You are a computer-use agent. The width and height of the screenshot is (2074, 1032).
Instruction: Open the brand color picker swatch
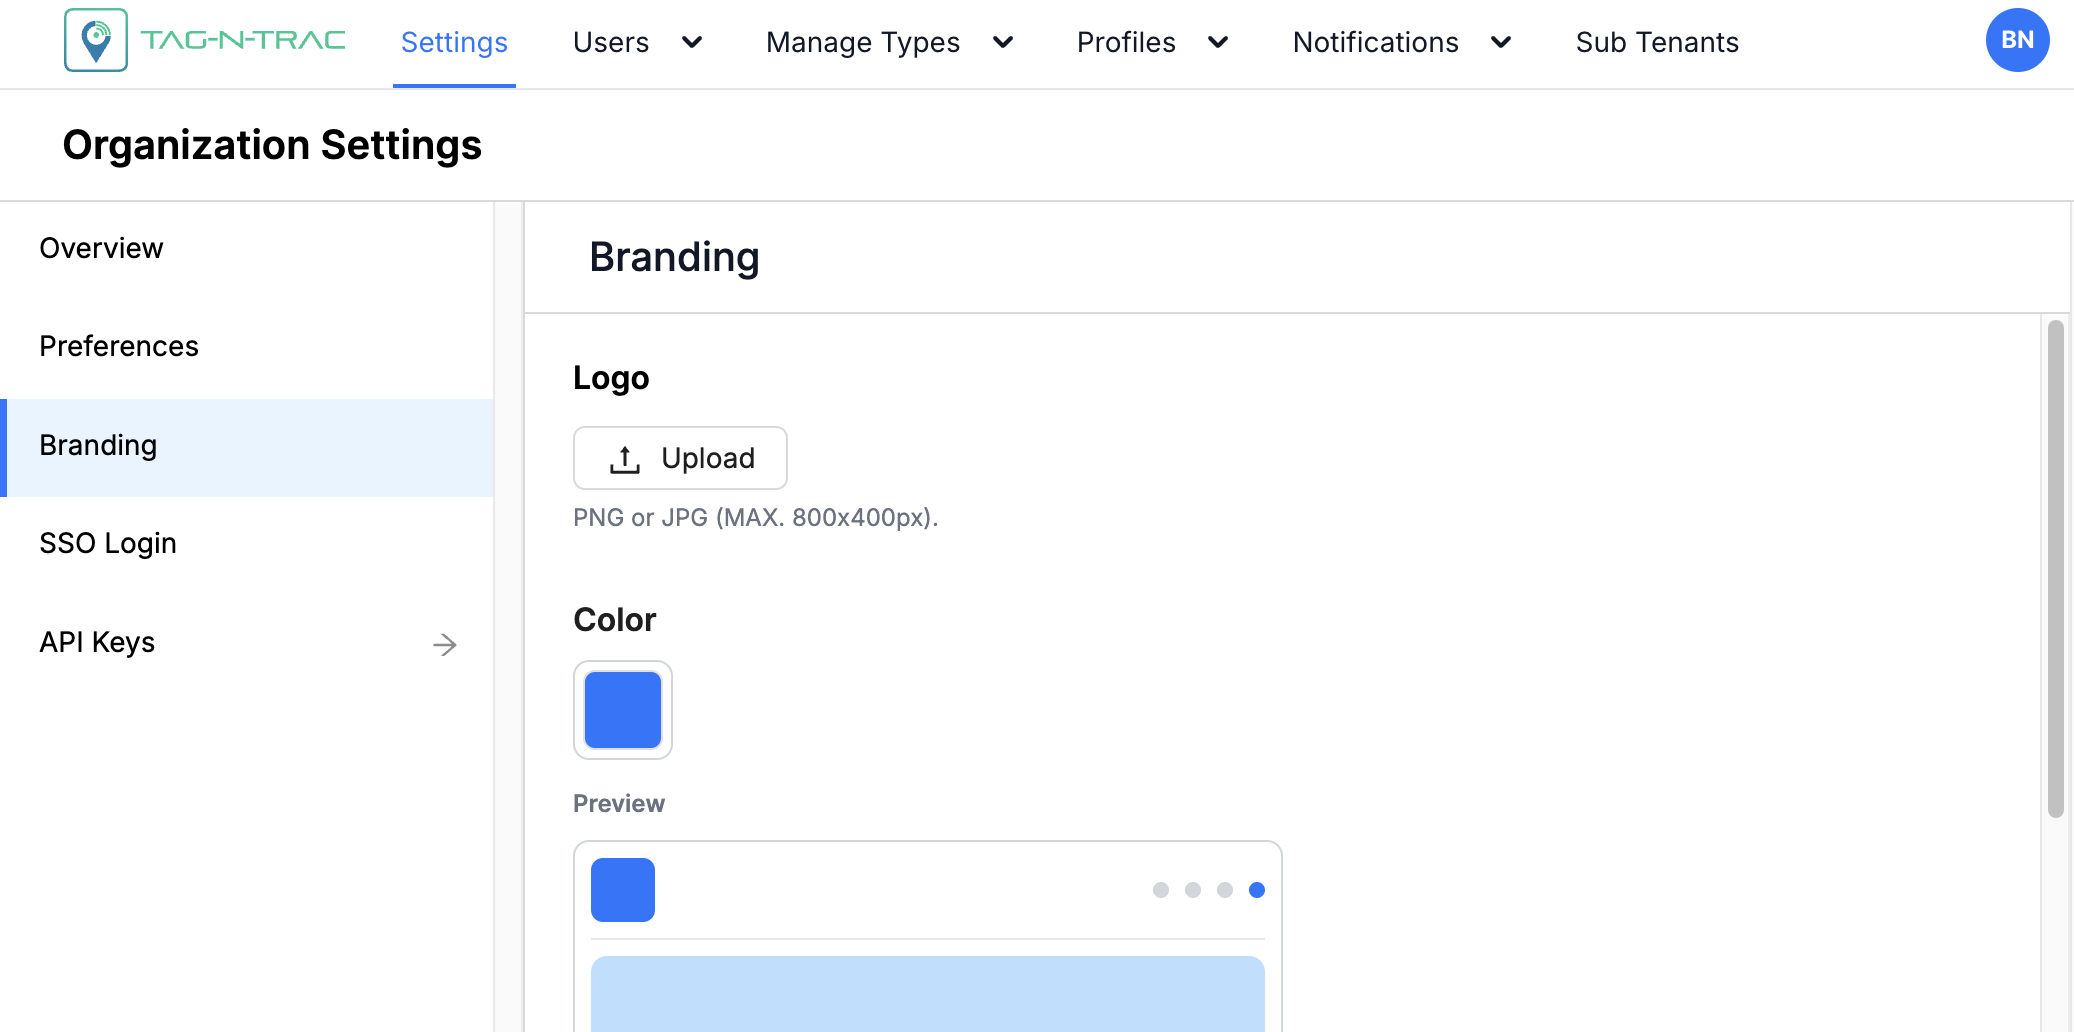click(622, 710)
